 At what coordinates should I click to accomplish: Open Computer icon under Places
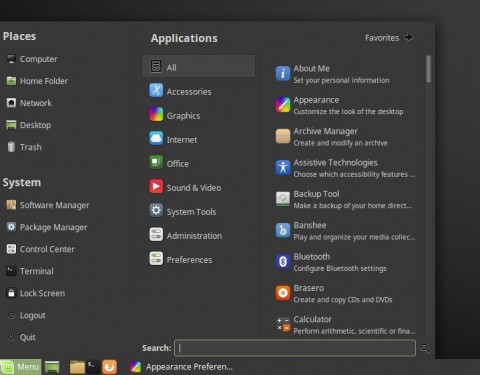tap(11, 59)
